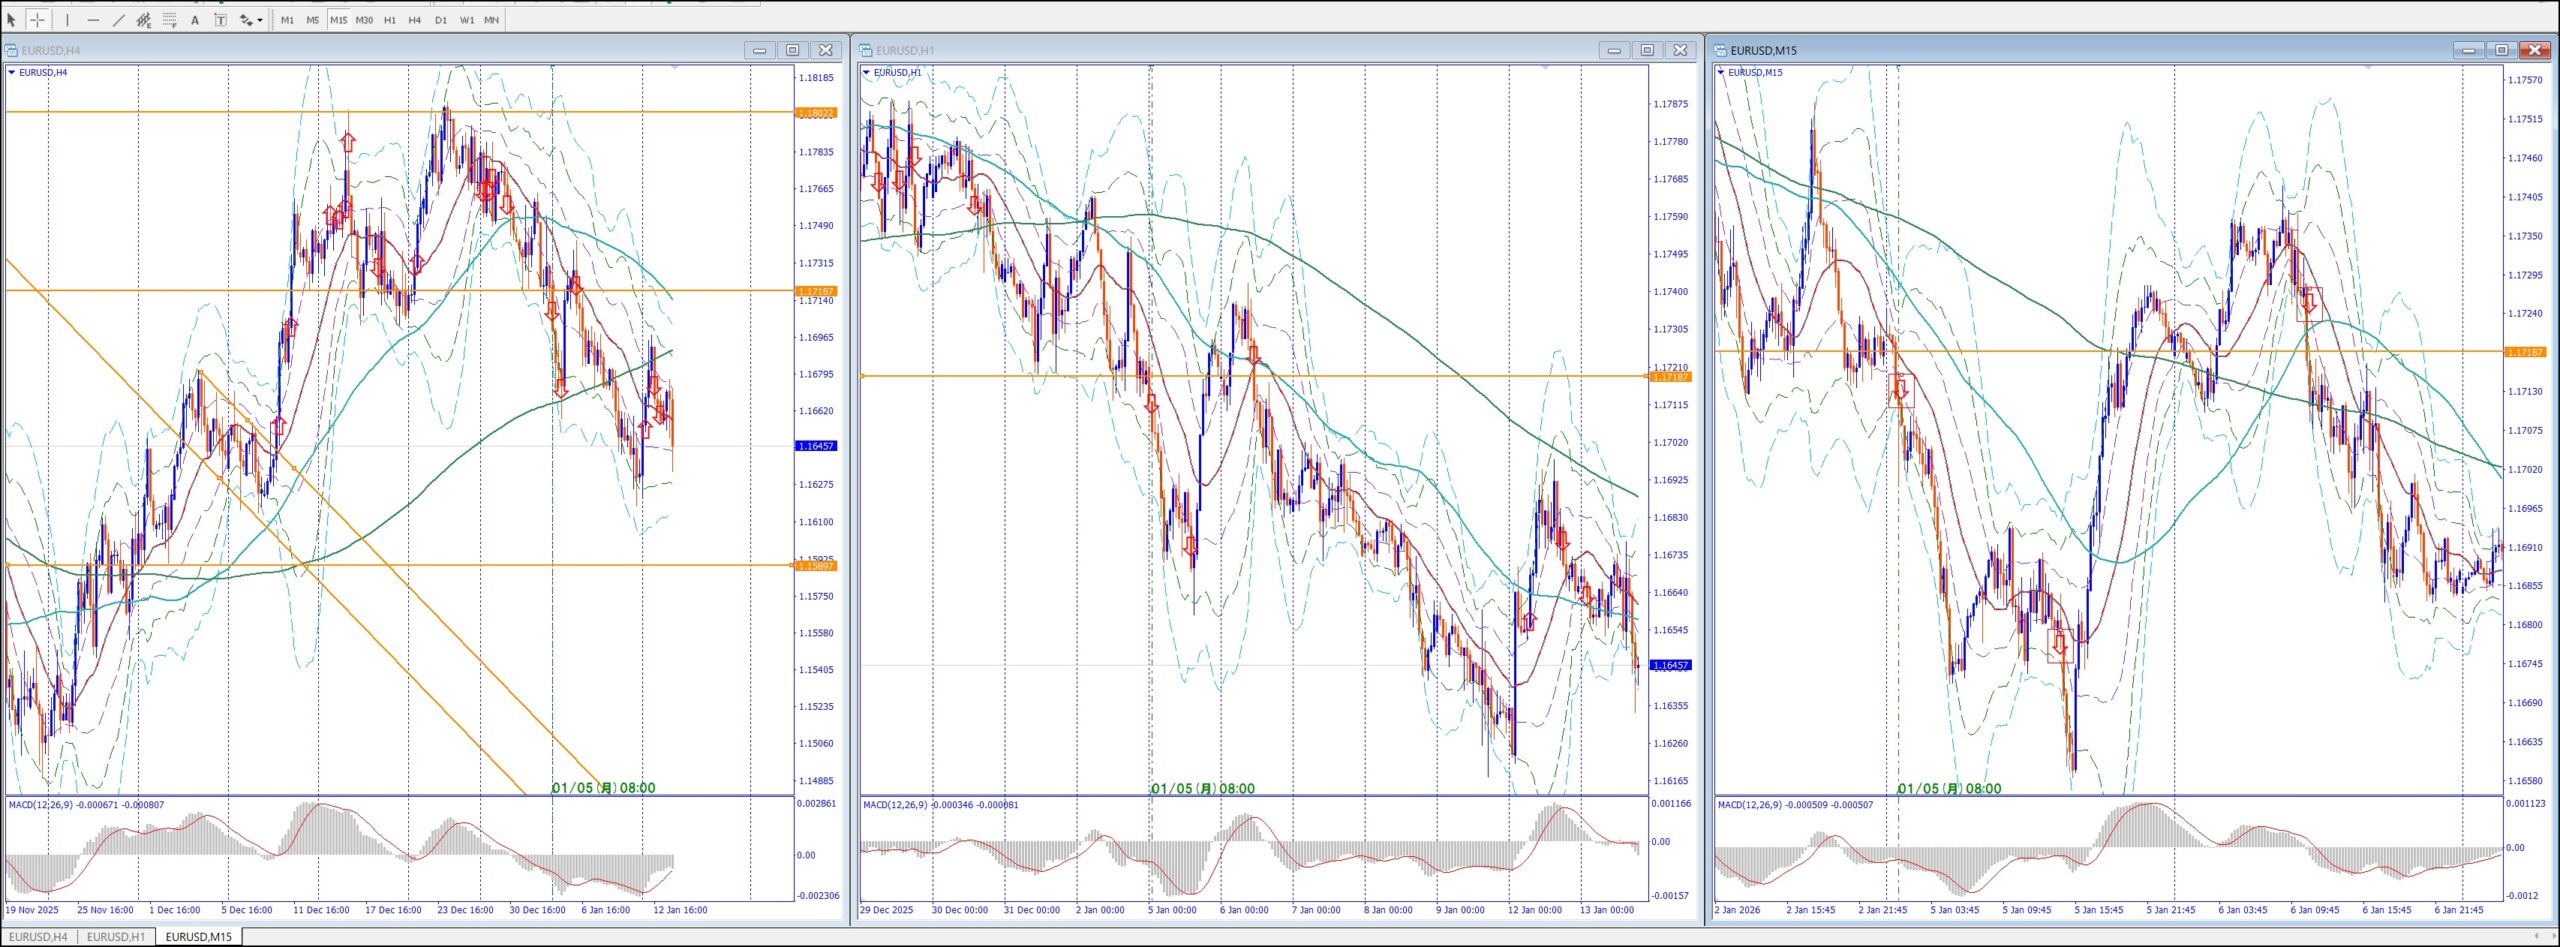Expand the EURUSD,M15 chart triangle menu

[1721, 73]
